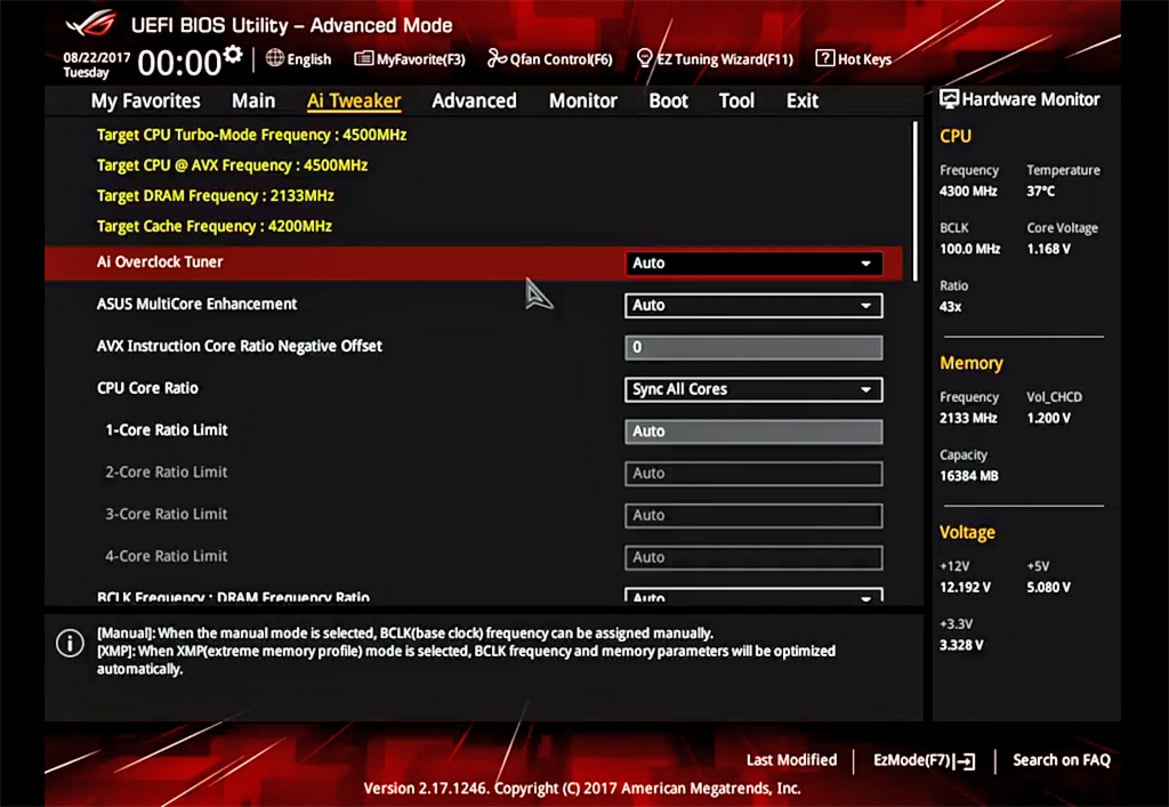Click the CPU heading in Hardware Monitor

pyautogui.click(x=955, y=136)
